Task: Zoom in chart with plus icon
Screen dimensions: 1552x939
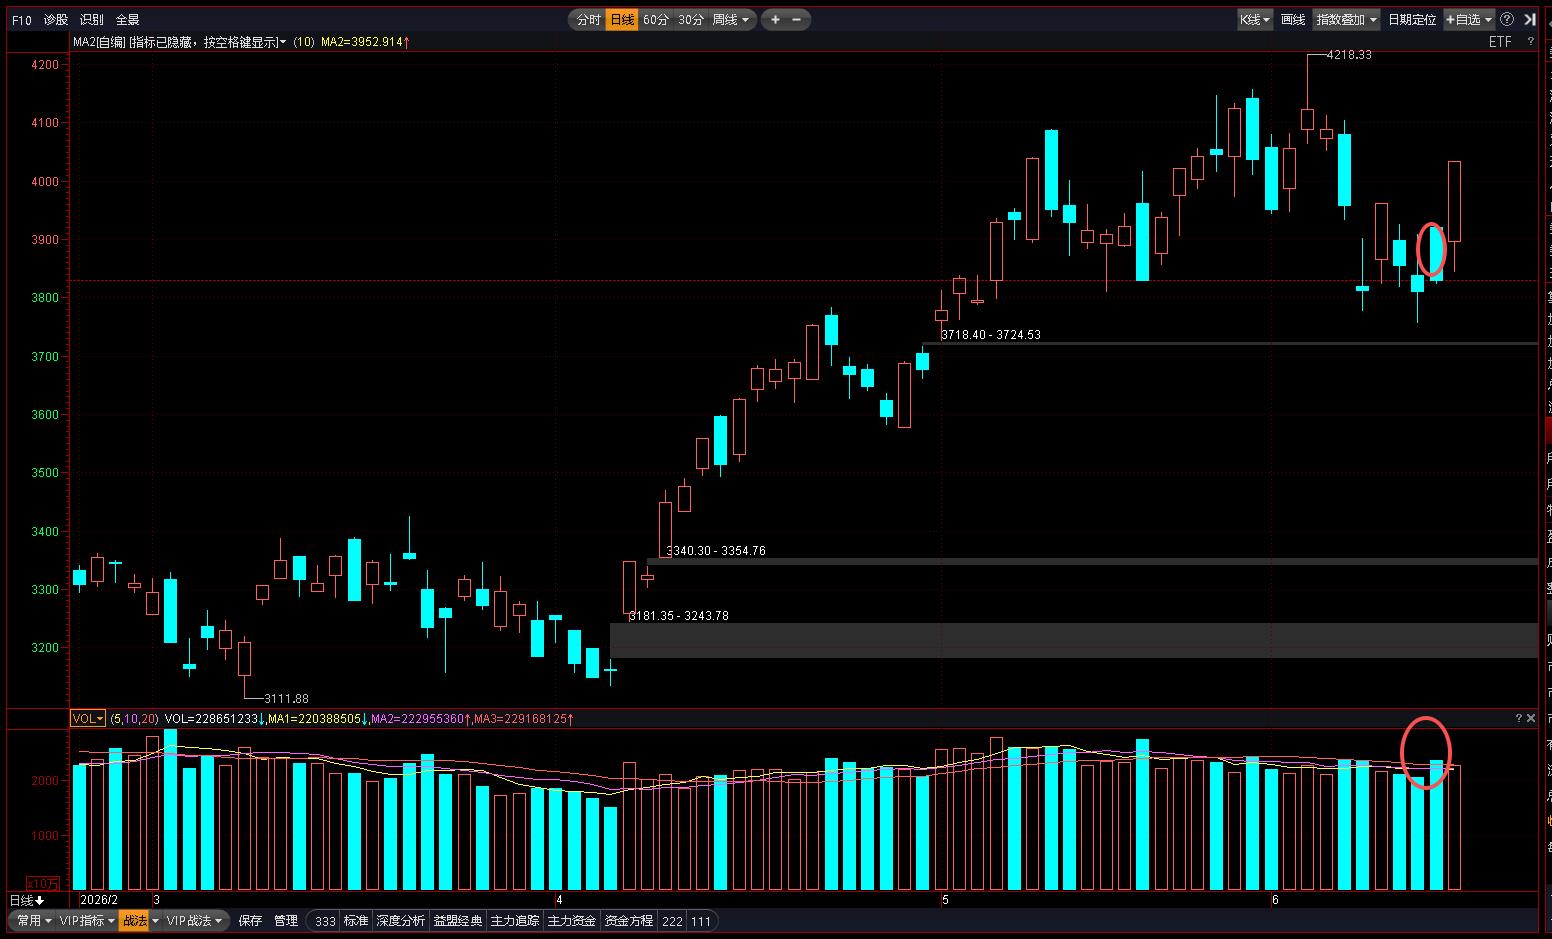Action: (x=775, y=20)
